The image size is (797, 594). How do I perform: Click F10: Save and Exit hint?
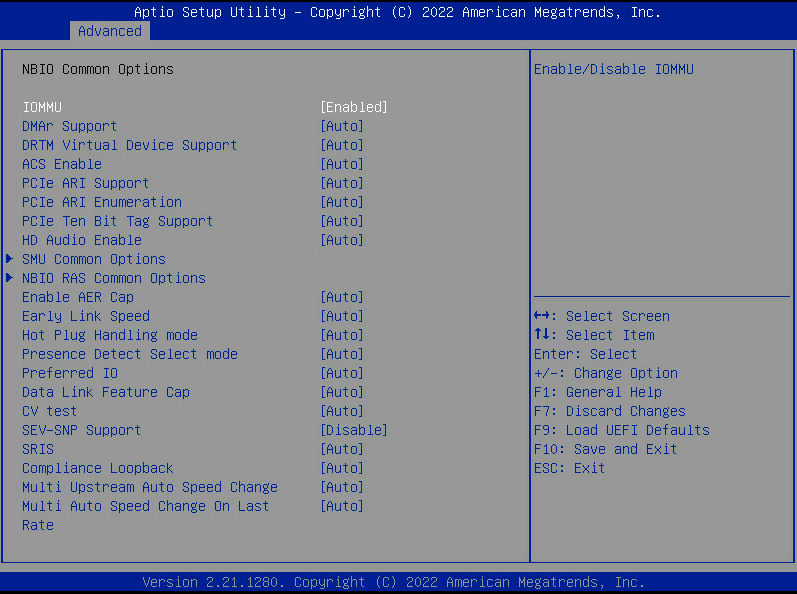605,449
